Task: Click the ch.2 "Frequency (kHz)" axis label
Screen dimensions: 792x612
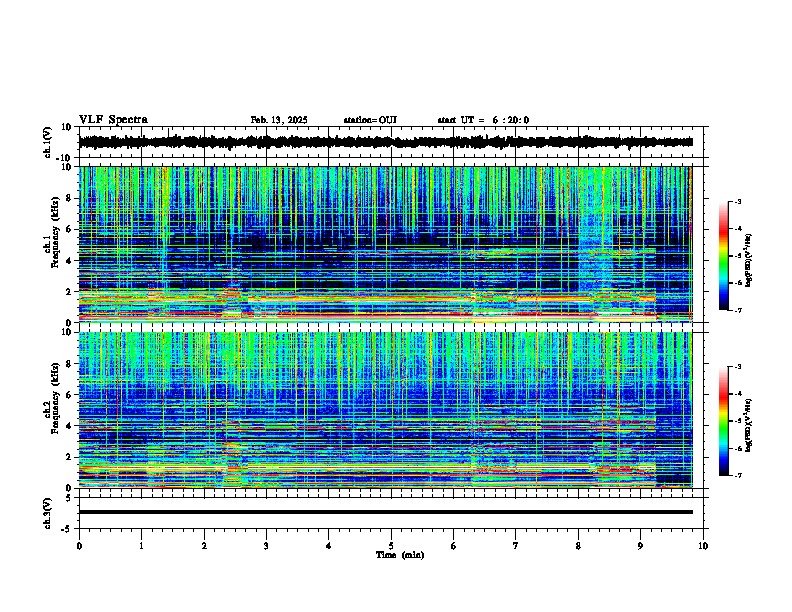Action: [x=55, y=398]
